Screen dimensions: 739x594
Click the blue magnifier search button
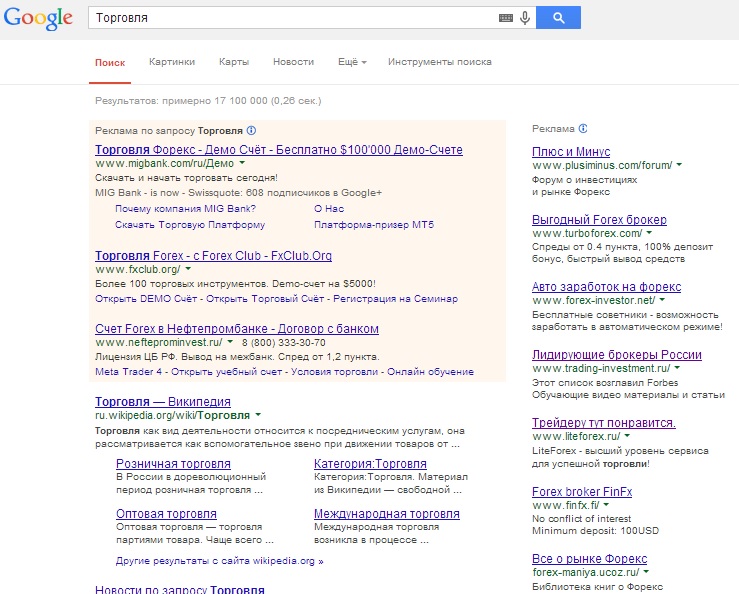coord(558,18)
